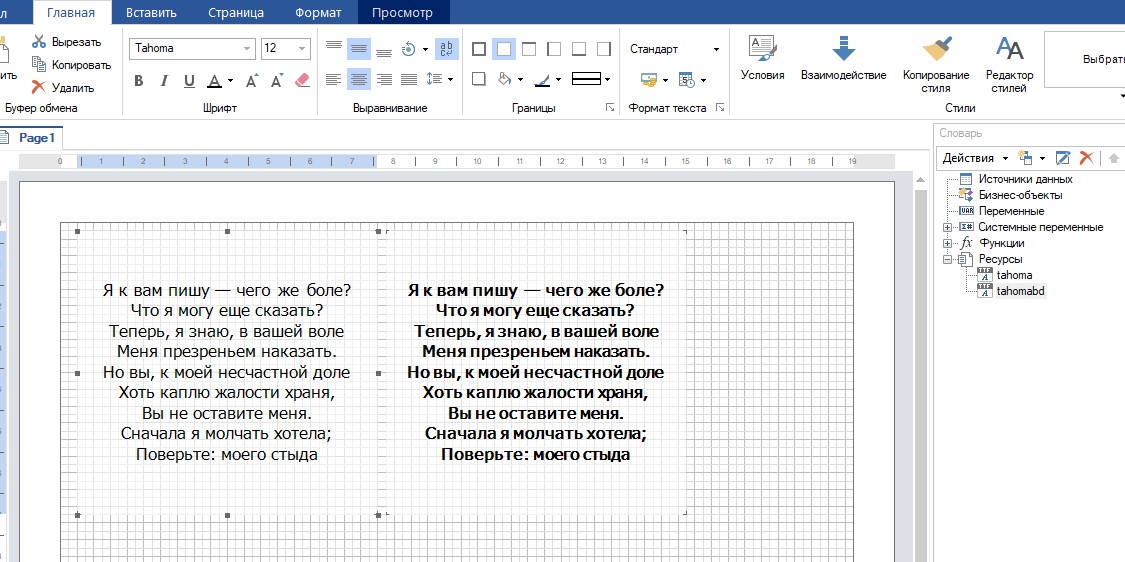Toggle bold formatting (B)
The height and width of the screenshot is (562, 1125).
138,80
